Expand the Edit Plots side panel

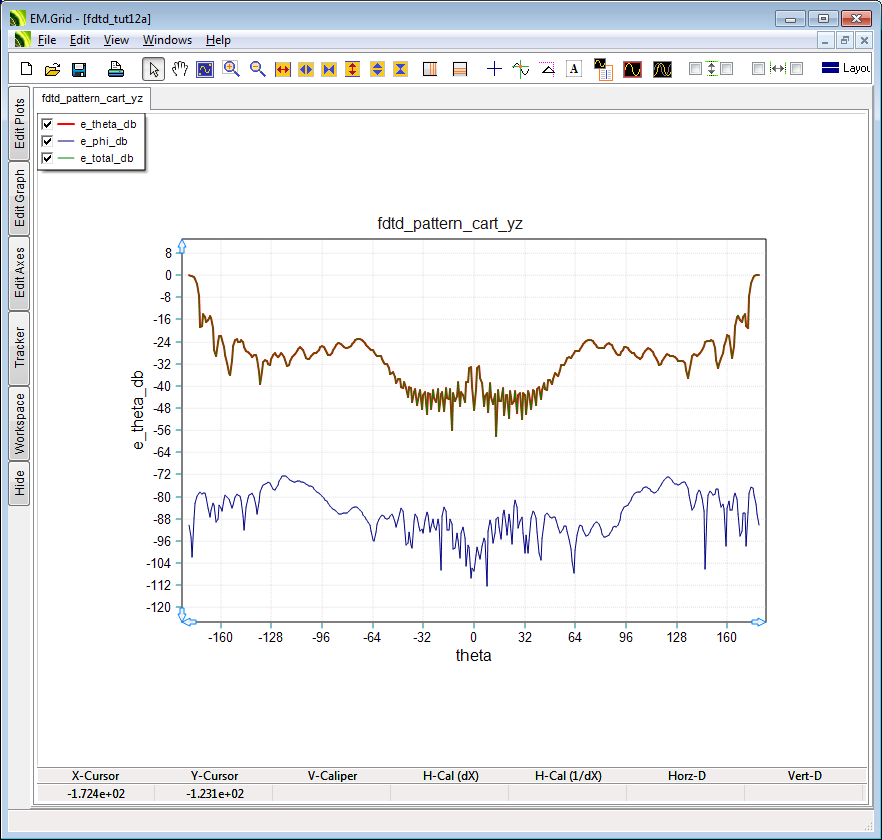tap(19, 123)
